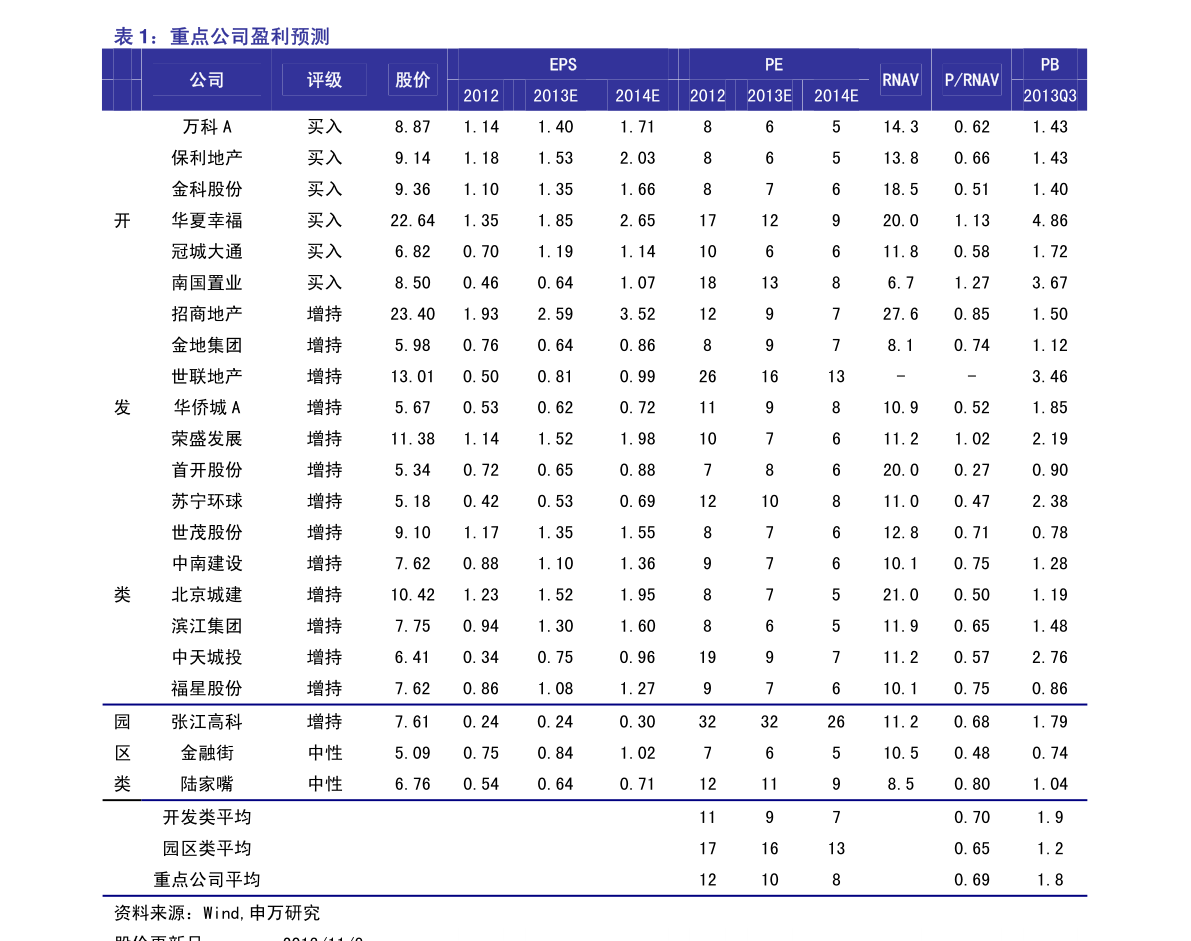Click the 2013E column under EPS
1191x941 pixels.
555,96
